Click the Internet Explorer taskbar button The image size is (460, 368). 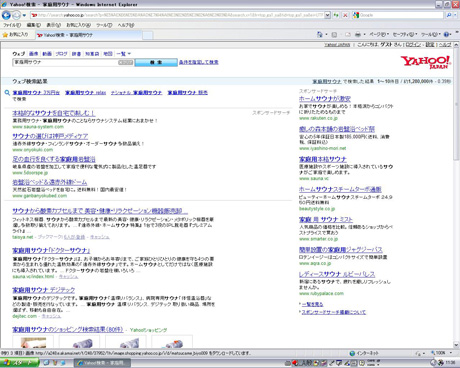(x=102, y=363)
